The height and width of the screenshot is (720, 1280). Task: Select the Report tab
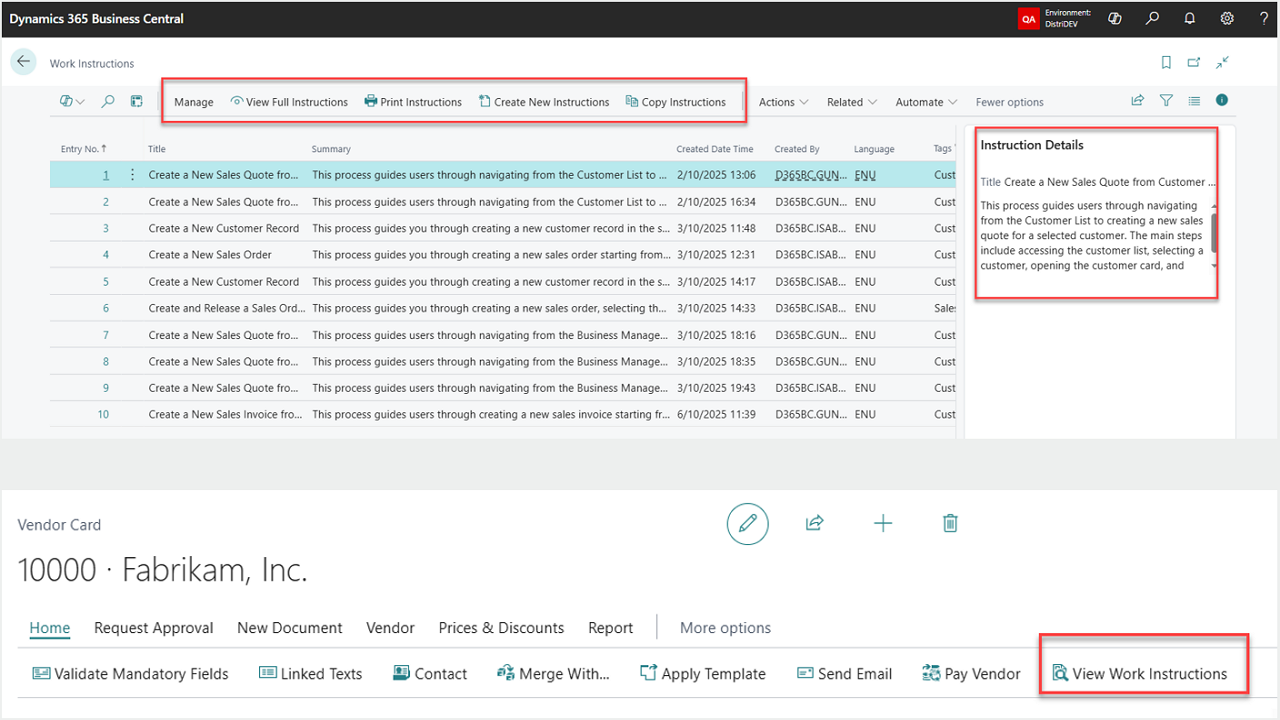611,628
